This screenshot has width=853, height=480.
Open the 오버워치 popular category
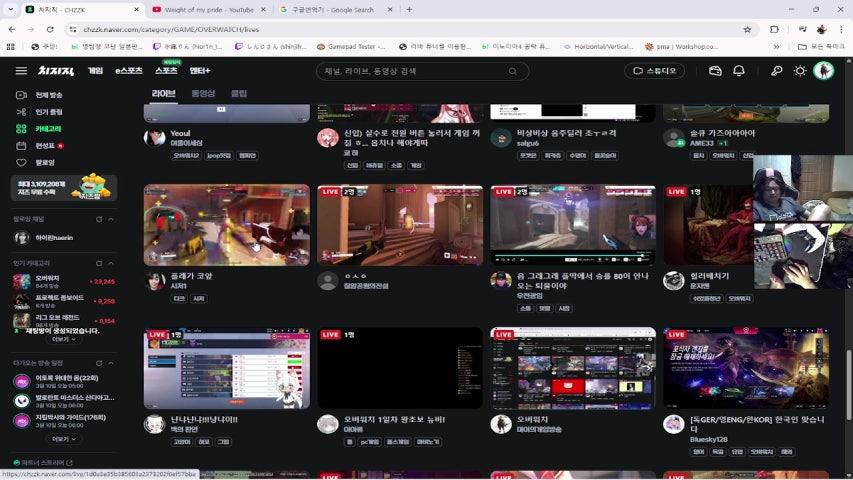[64, 281]
